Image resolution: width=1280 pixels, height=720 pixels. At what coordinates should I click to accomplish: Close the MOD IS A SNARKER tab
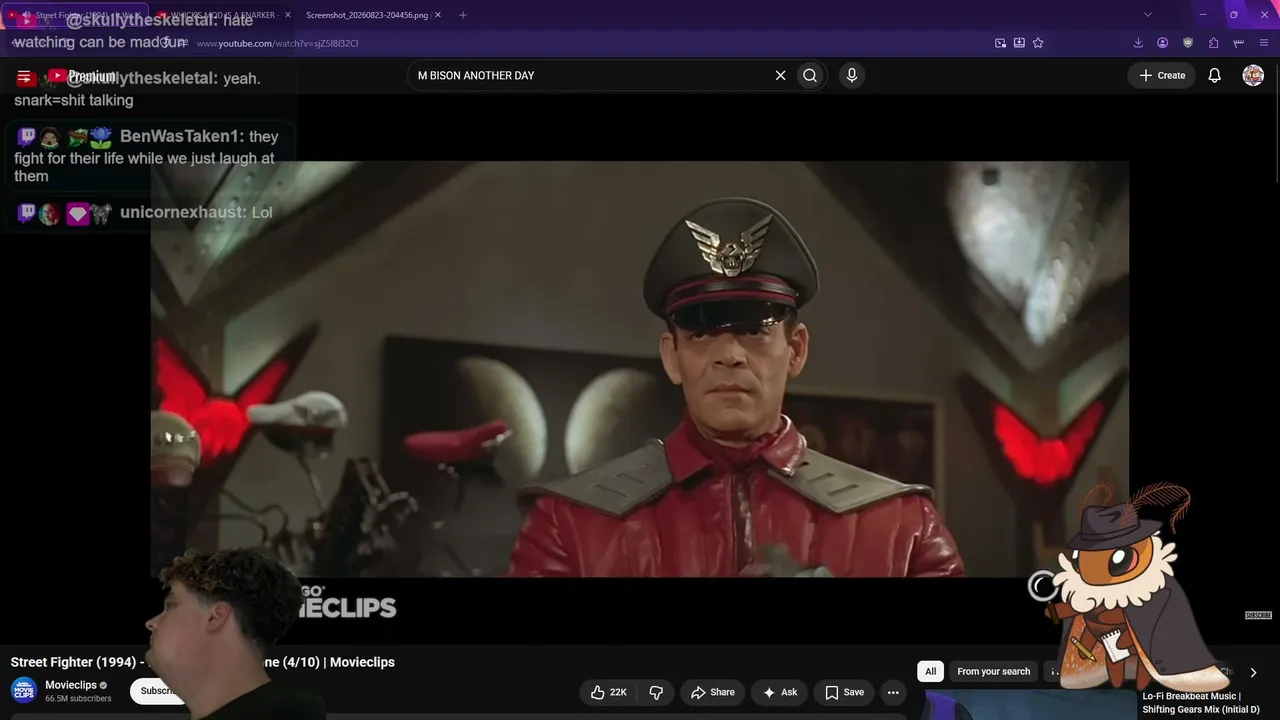coord(288,15)
